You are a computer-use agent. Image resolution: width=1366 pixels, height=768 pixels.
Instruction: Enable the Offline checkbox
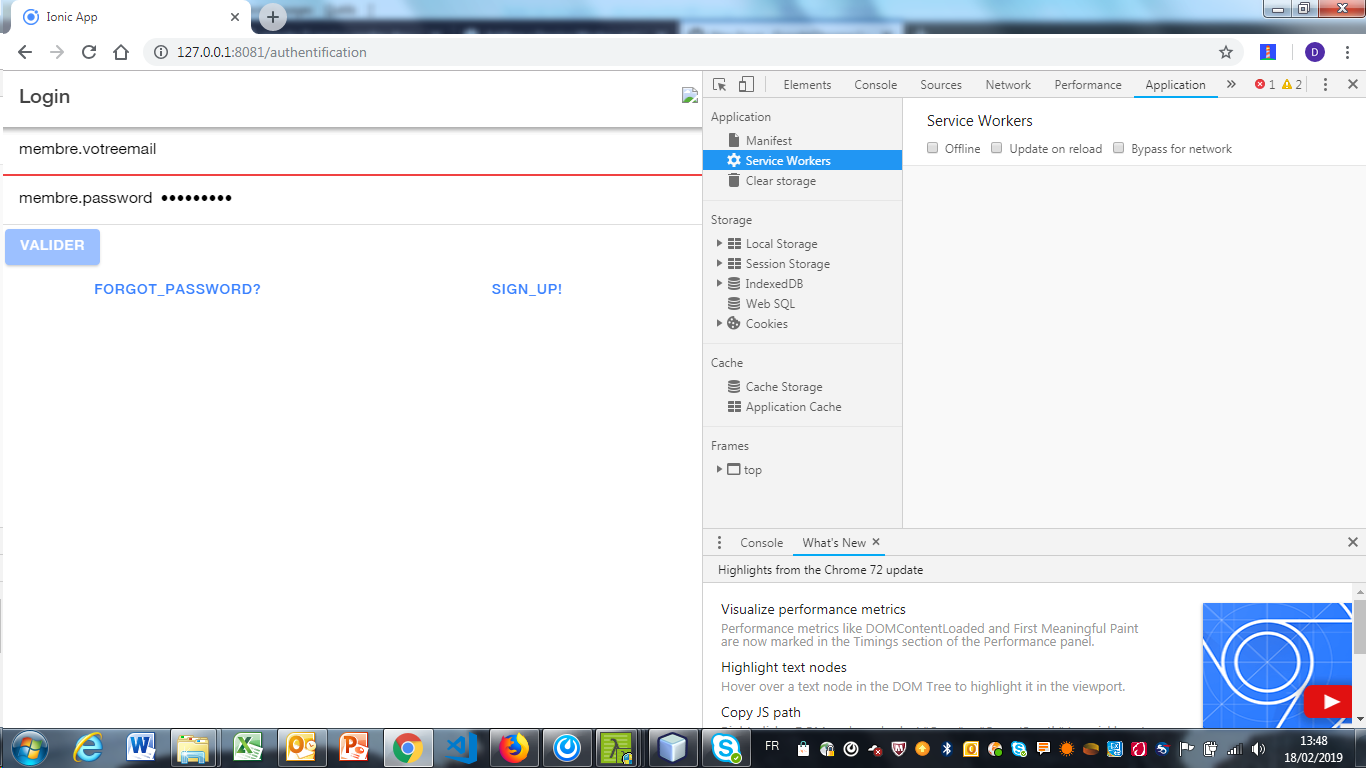click(x=932, y=147)
